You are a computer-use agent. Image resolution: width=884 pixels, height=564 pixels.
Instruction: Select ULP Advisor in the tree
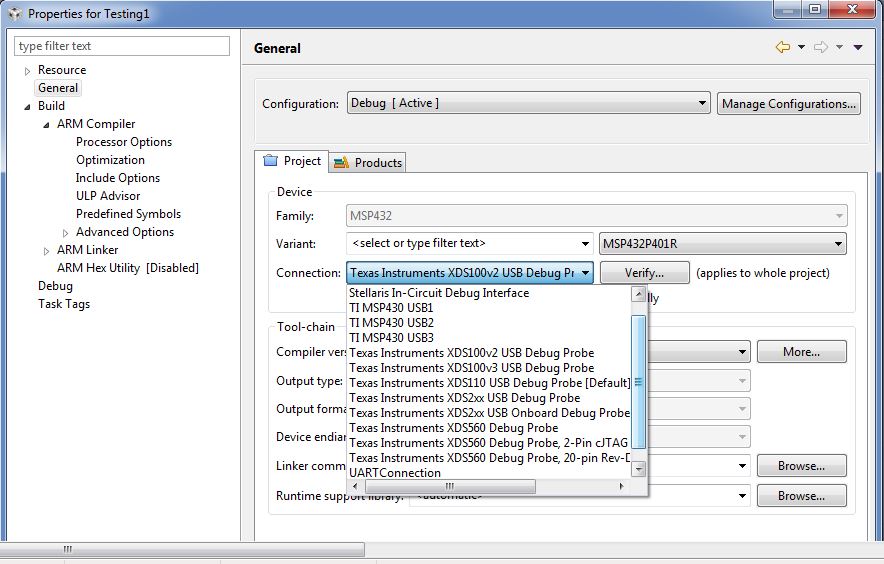click(x=108, y=196)
